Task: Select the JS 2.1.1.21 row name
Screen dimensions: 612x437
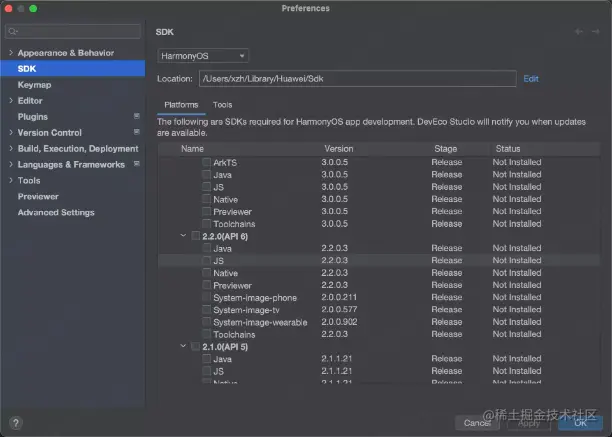Action: pos(219,371)
